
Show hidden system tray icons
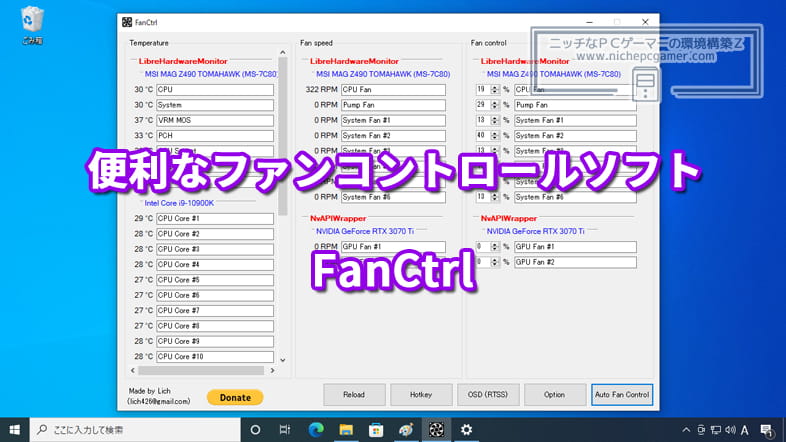[x=686, y=429]
